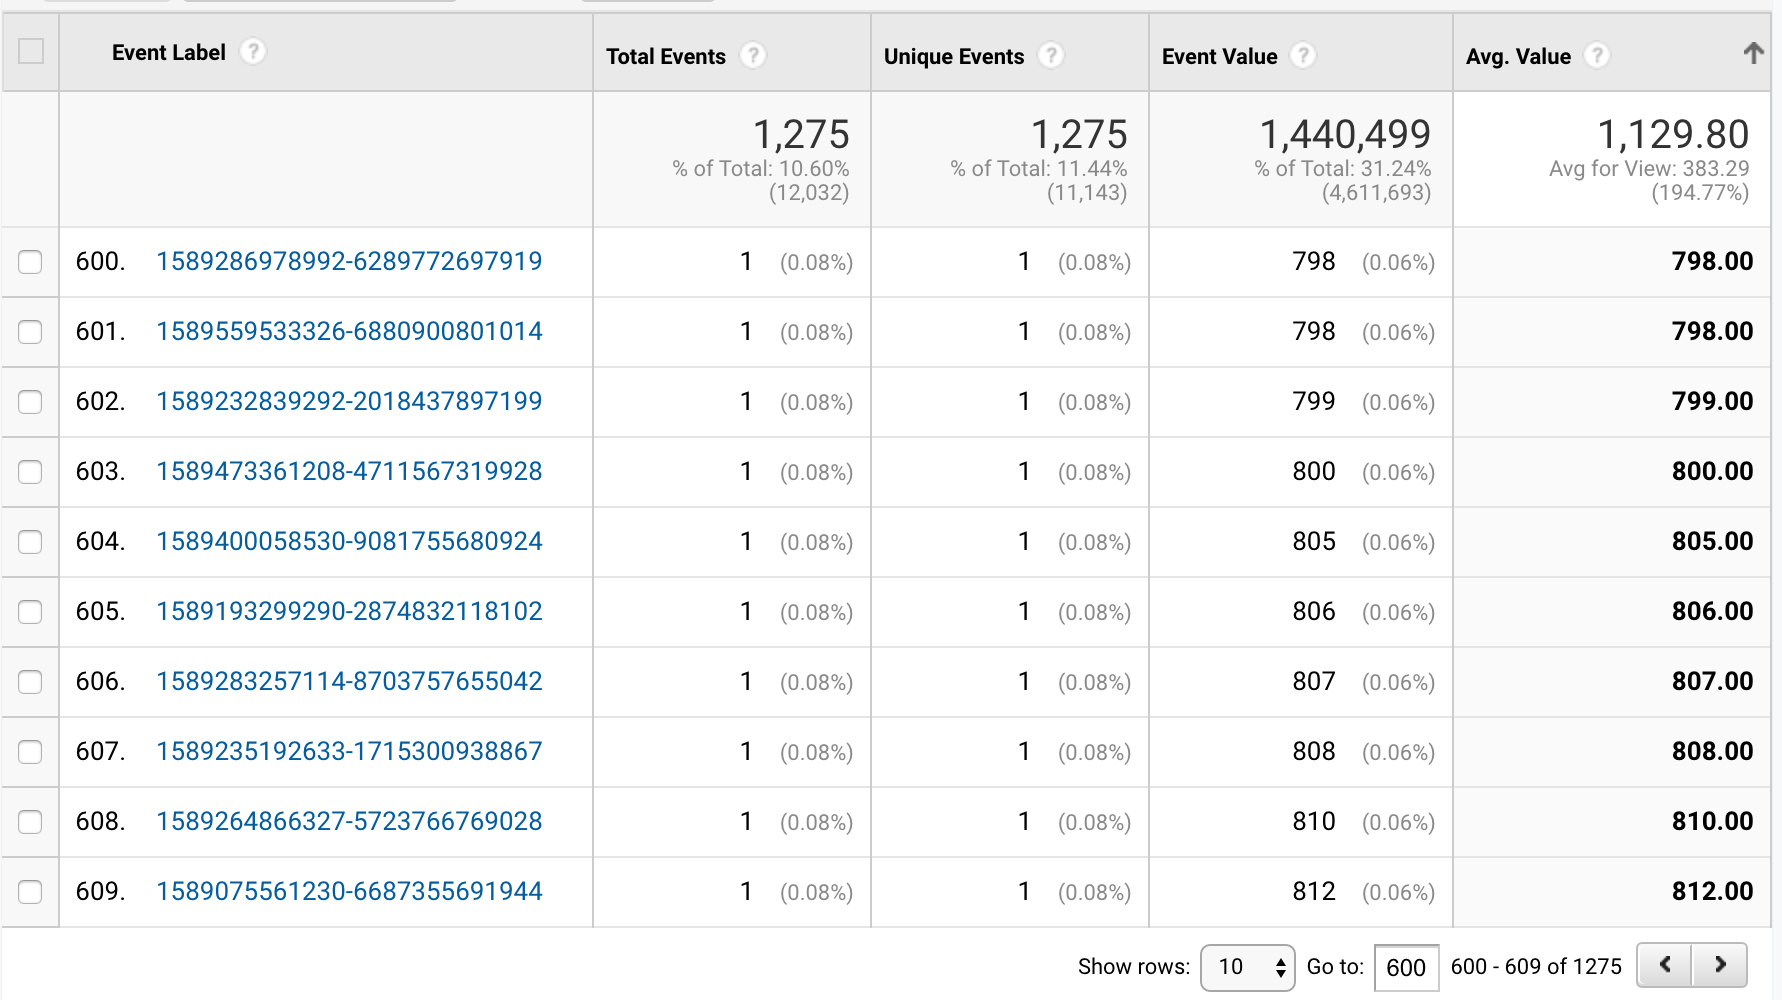This screenshot has width=1782, height=1000.
Task: Open event label 1589283257114-8703757655042
Action: (x=349, y=681)
